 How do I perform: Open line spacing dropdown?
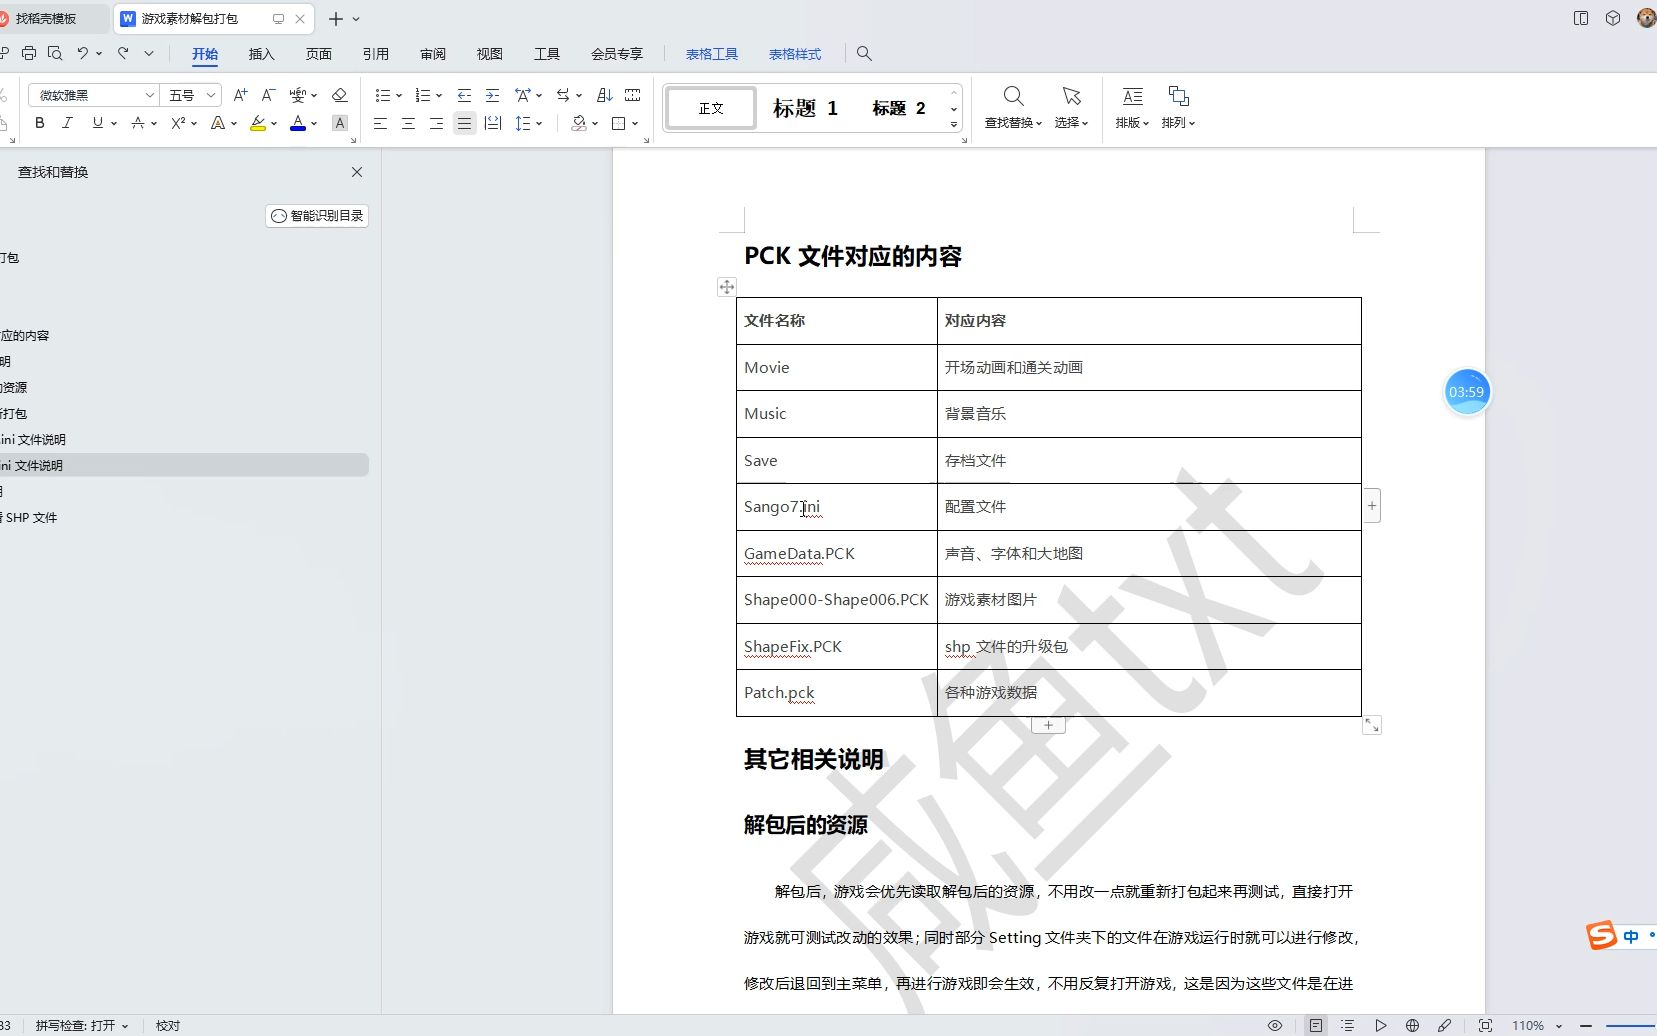tap(540, 124)
